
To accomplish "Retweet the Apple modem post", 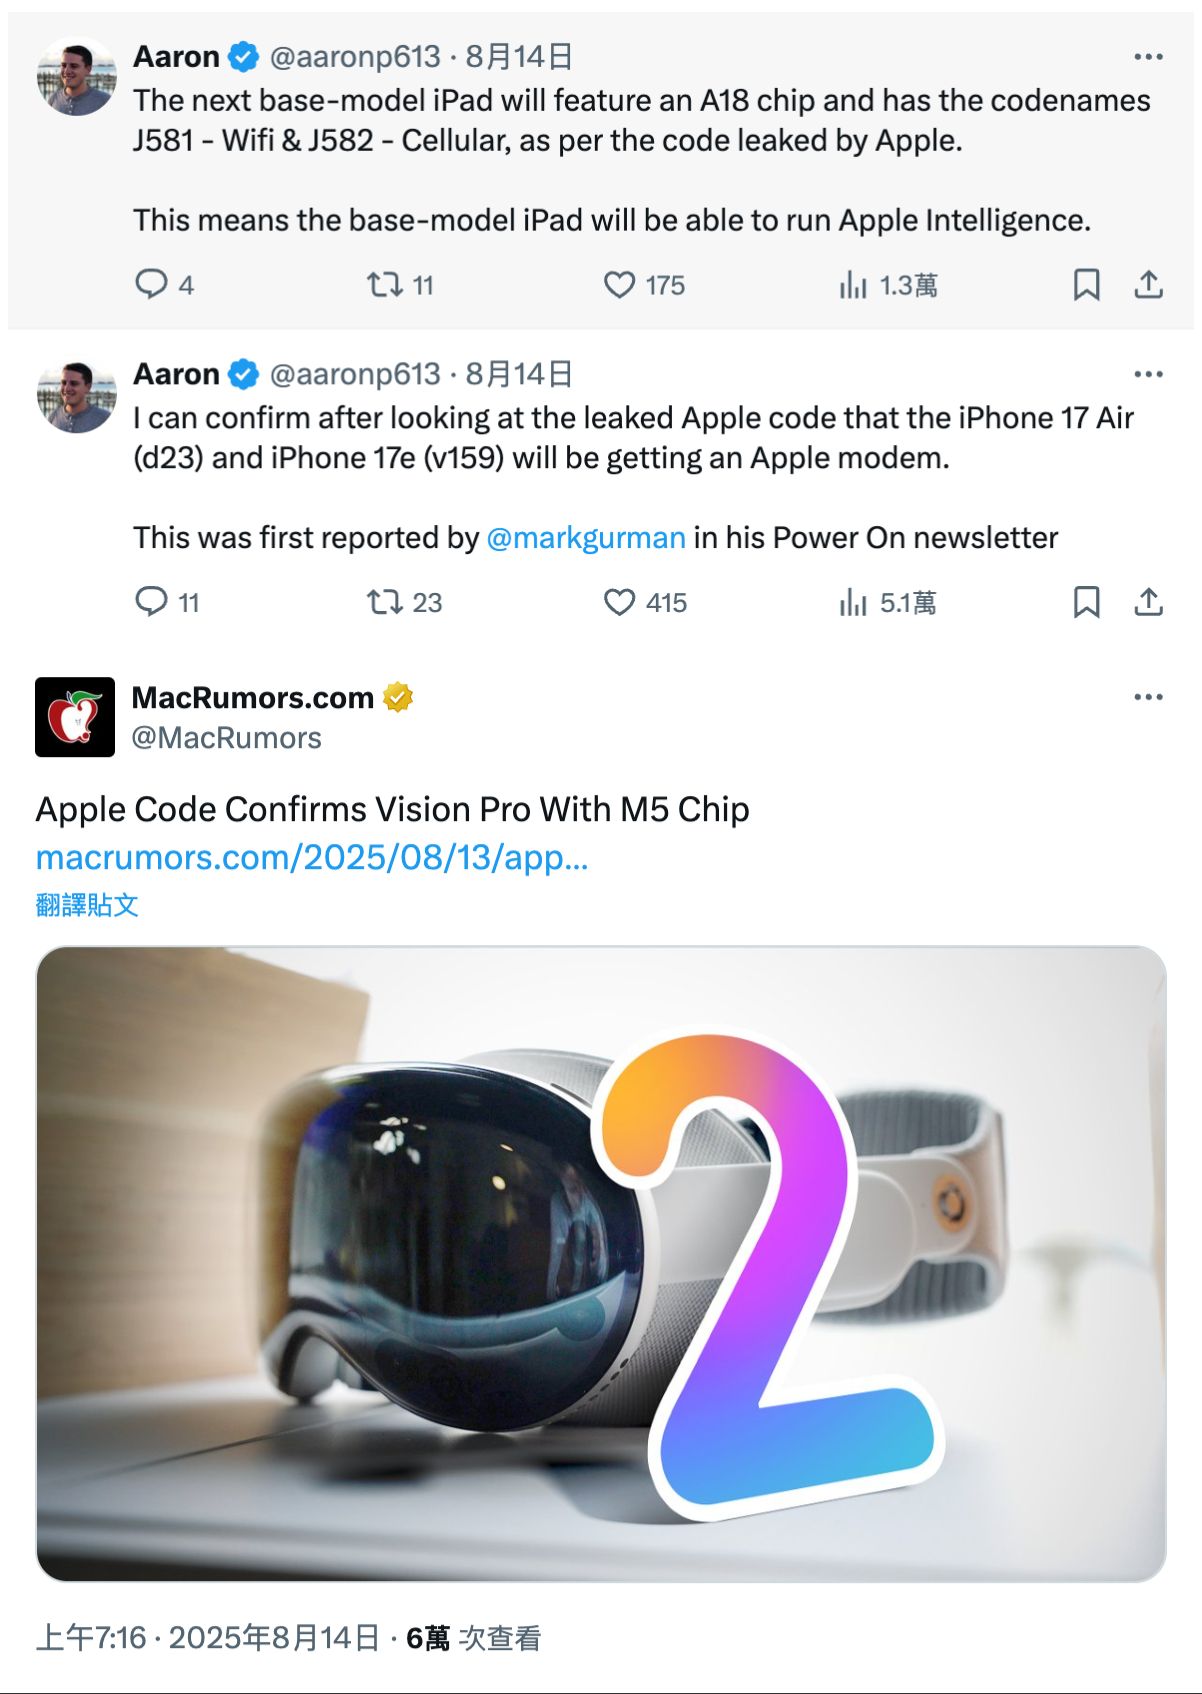I will [384, 602].
